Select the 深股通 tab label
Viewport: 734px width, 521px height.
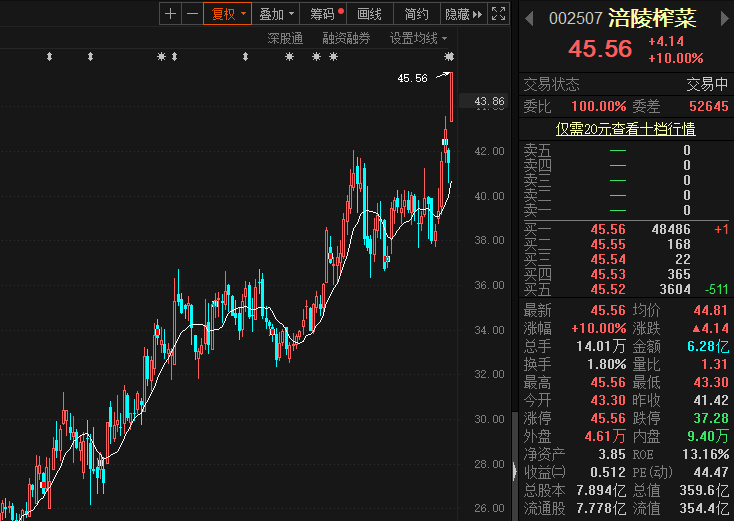pyautogui.click(x=285, y=38)
